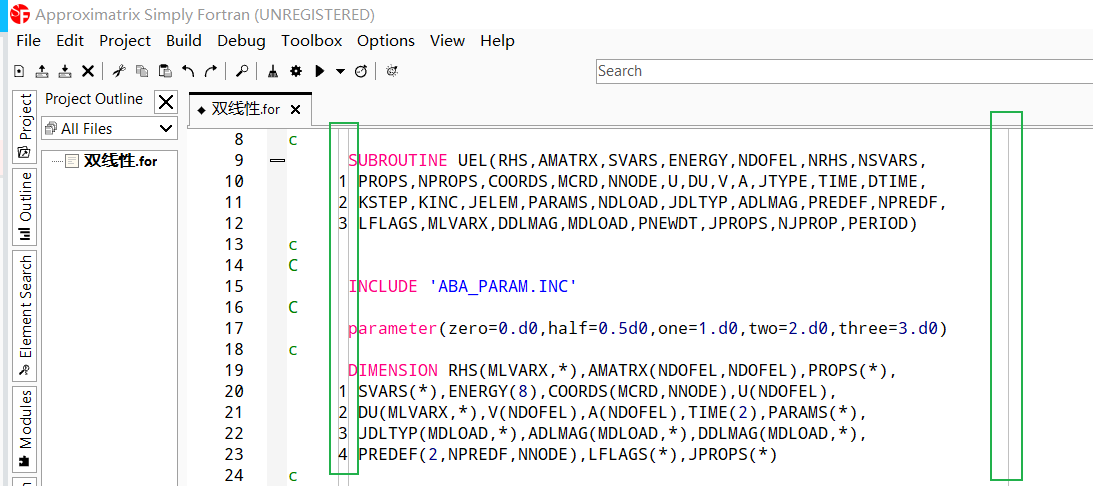This screenshot has height=486, width=1093.
Task: Clean the project with broom icon
Action: [x=273, y=70]
